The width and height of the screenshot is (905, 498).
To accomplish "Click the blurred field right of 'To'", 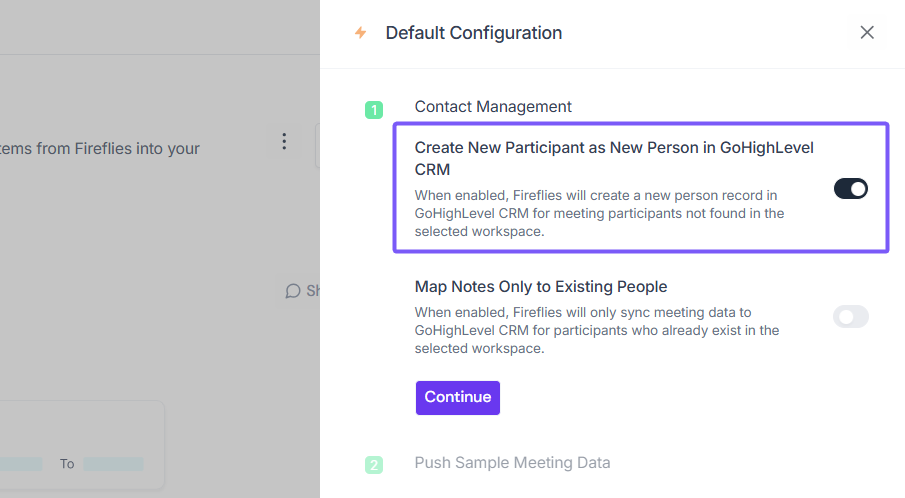I will click(113, 464).
